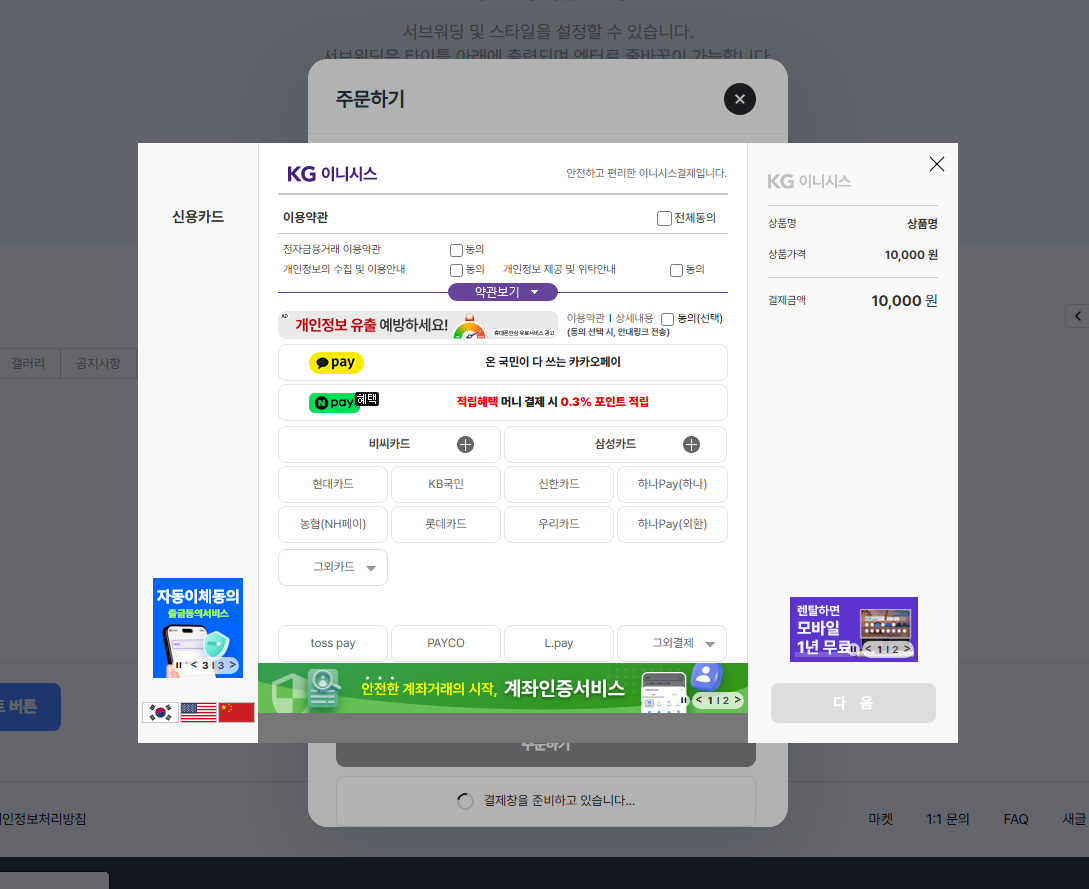Choose toss pay payment

[333, 643]
